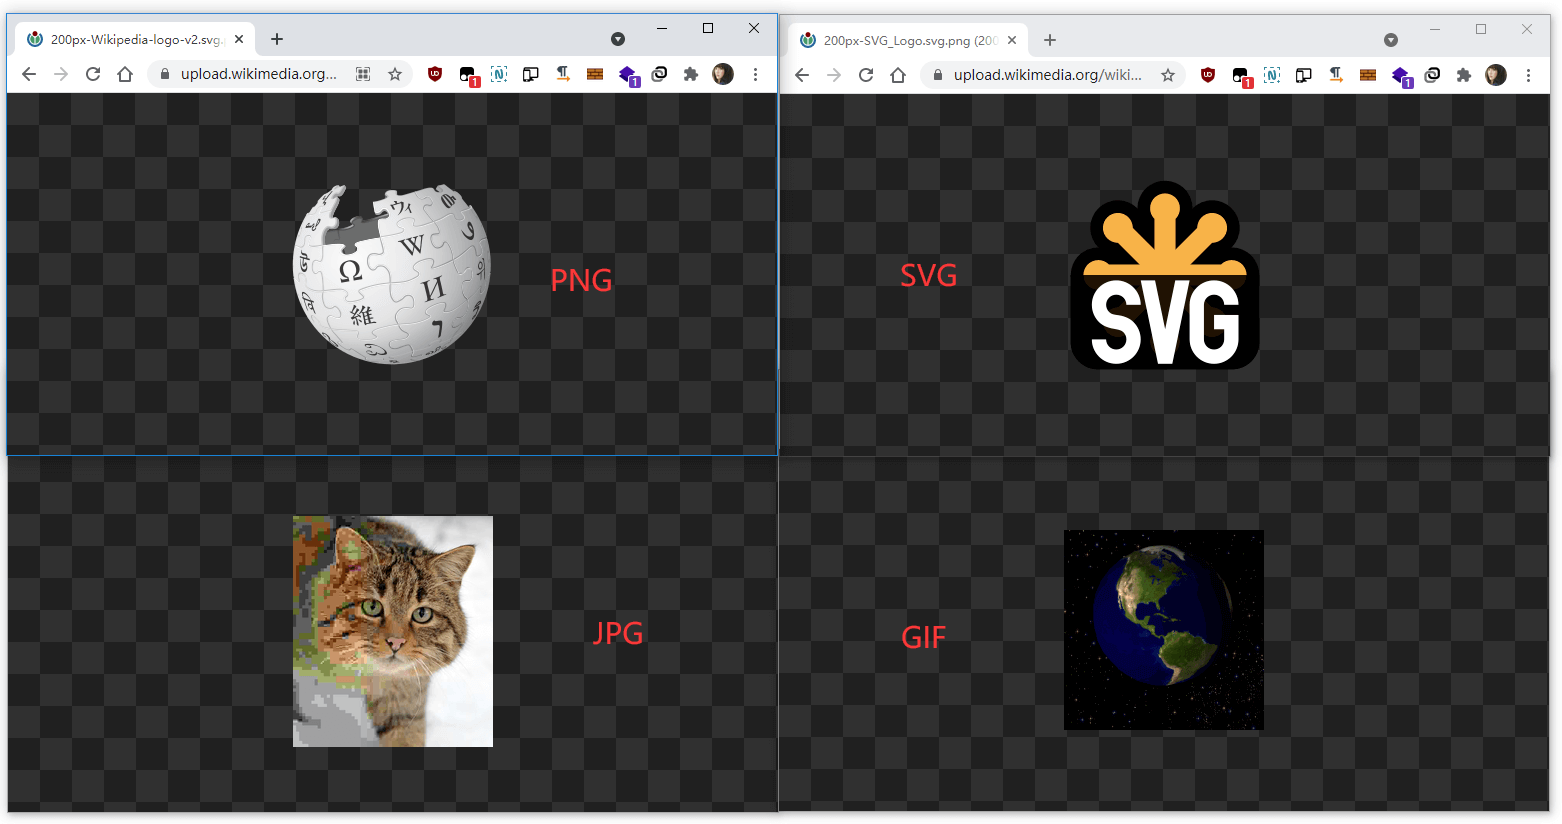Click the Earth globe GIF image

click(x=1164, y=630)
